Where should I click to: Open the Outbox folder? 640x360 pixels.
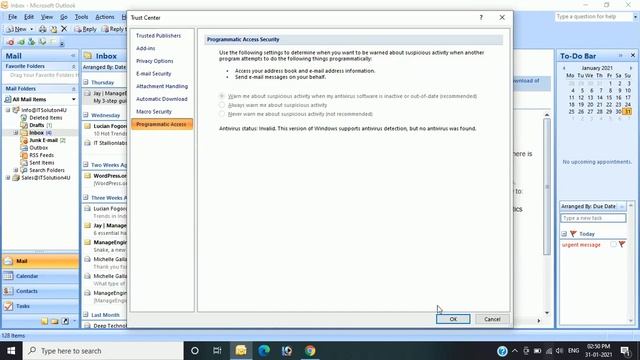[x=38, y=147]
